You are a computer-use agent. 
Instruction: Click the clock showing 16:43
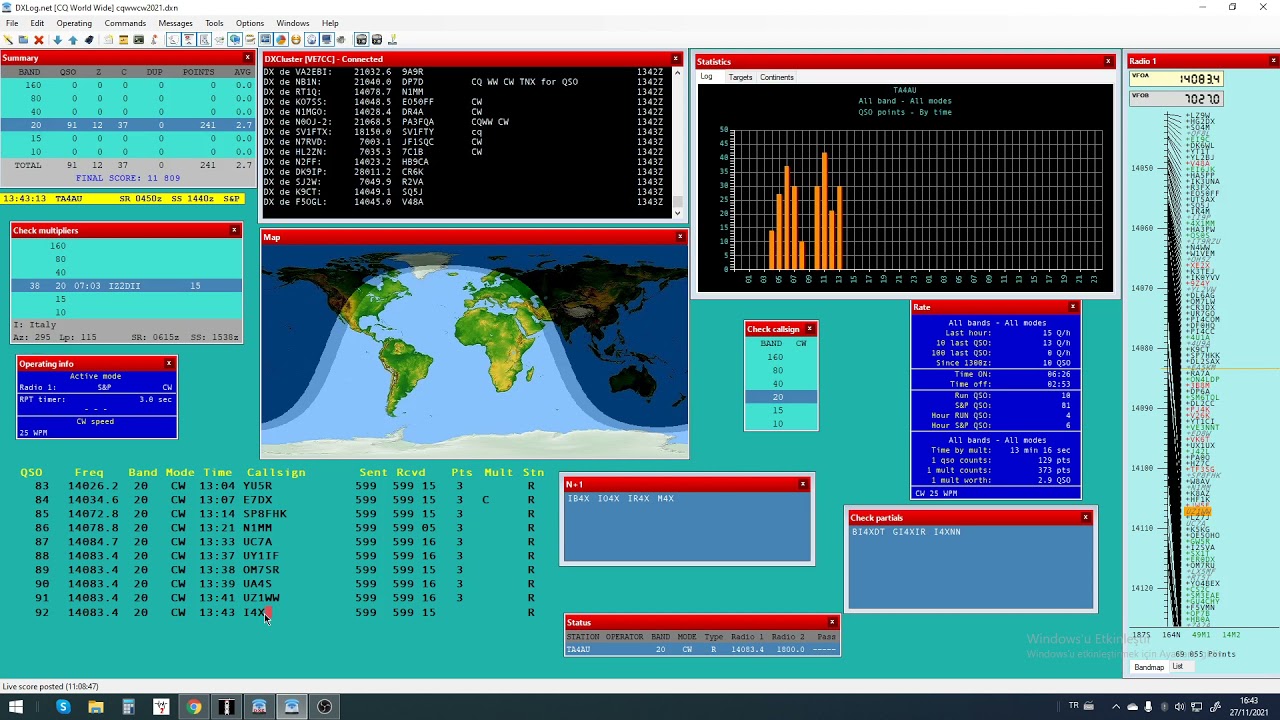click(x=1249, y=701)
